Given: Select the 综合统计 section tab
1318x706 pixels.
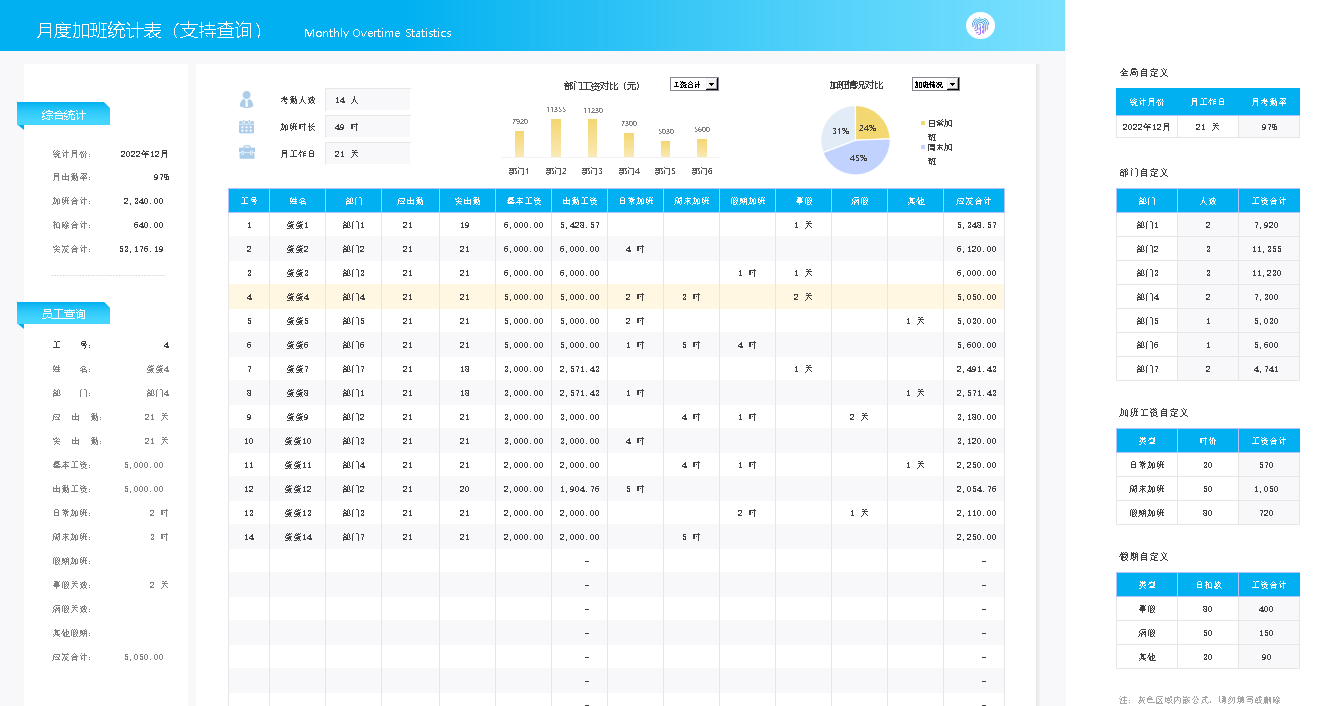Looking at the screenshot, I should tap(63, 115).
